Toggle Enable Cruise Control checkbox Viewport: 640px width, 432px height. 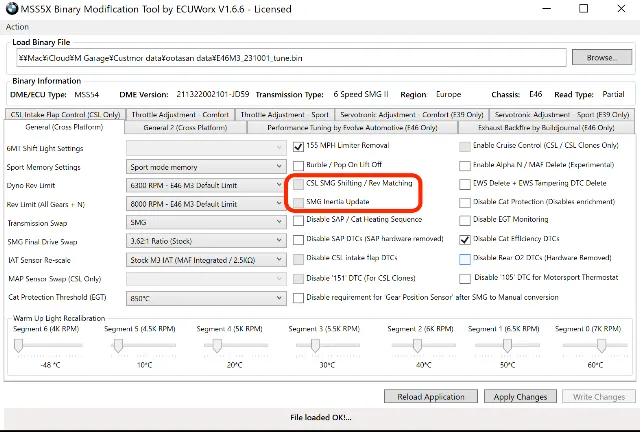click(464, 147)
